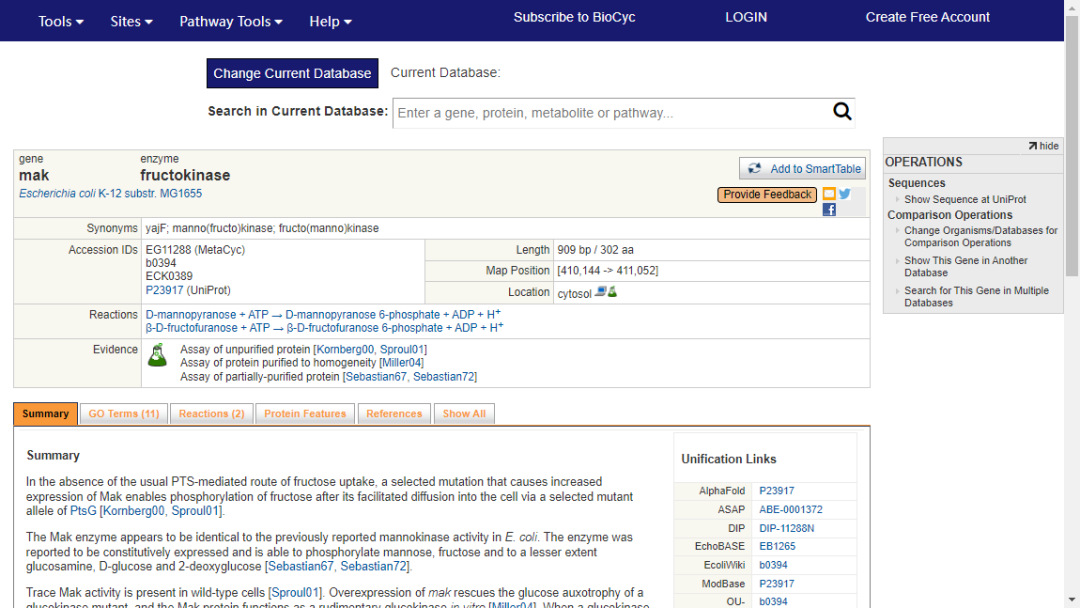Open the Help dropdown menu
The image size is (1080, 608).
[x=330, y=21]
